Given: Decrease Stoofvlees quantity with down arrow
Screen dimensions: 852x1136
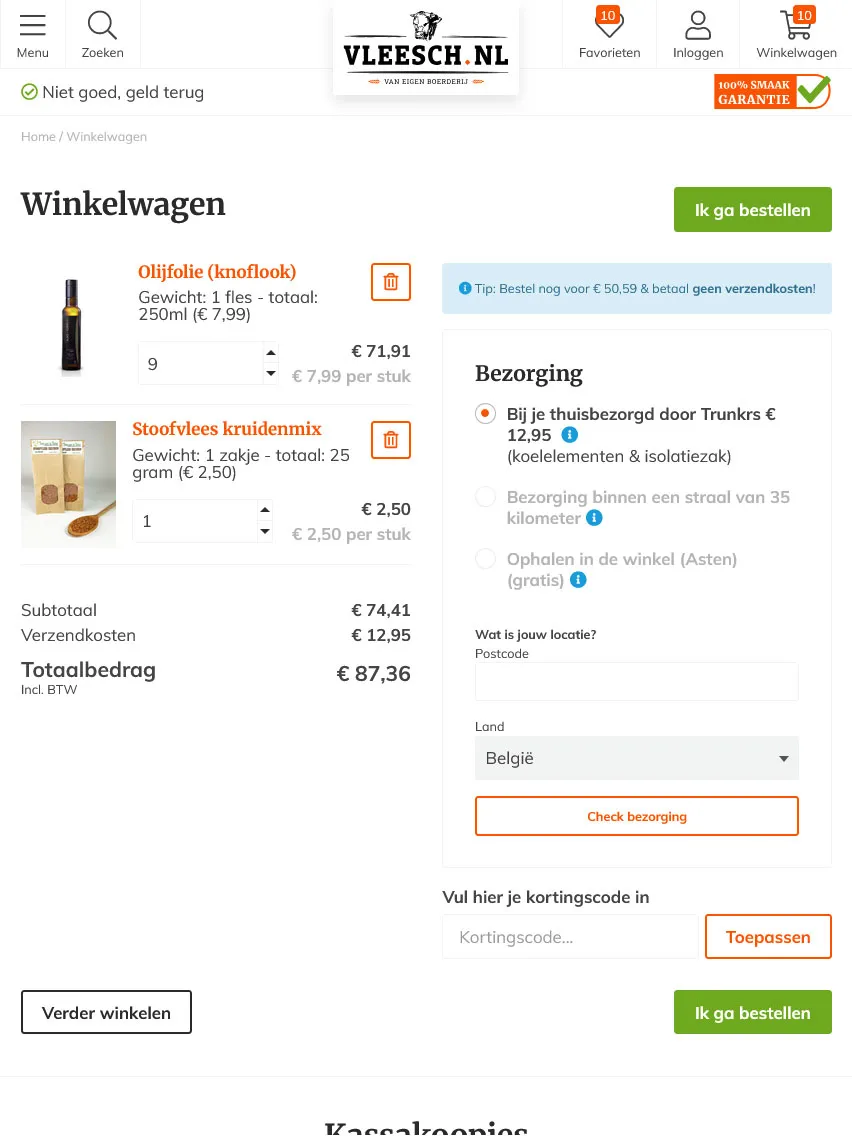Looking at the screenshot, I should coord(265,530).
